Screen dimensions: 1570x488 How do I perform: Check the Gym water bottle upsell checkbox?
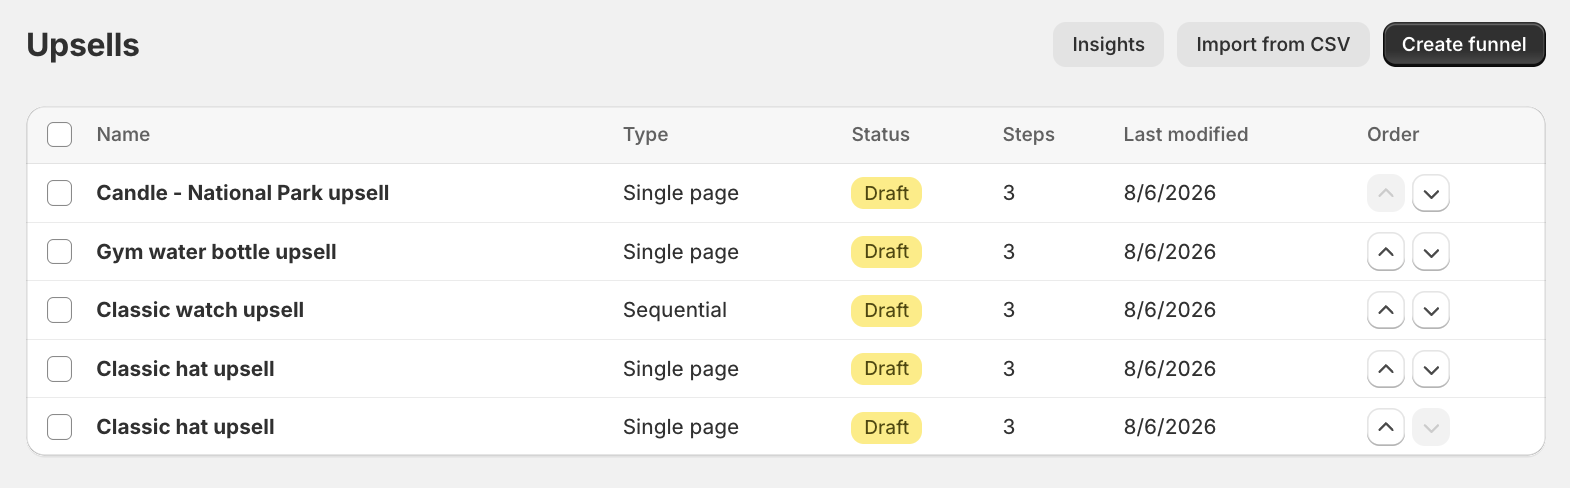pyautogui.click(x=60, y=252)
